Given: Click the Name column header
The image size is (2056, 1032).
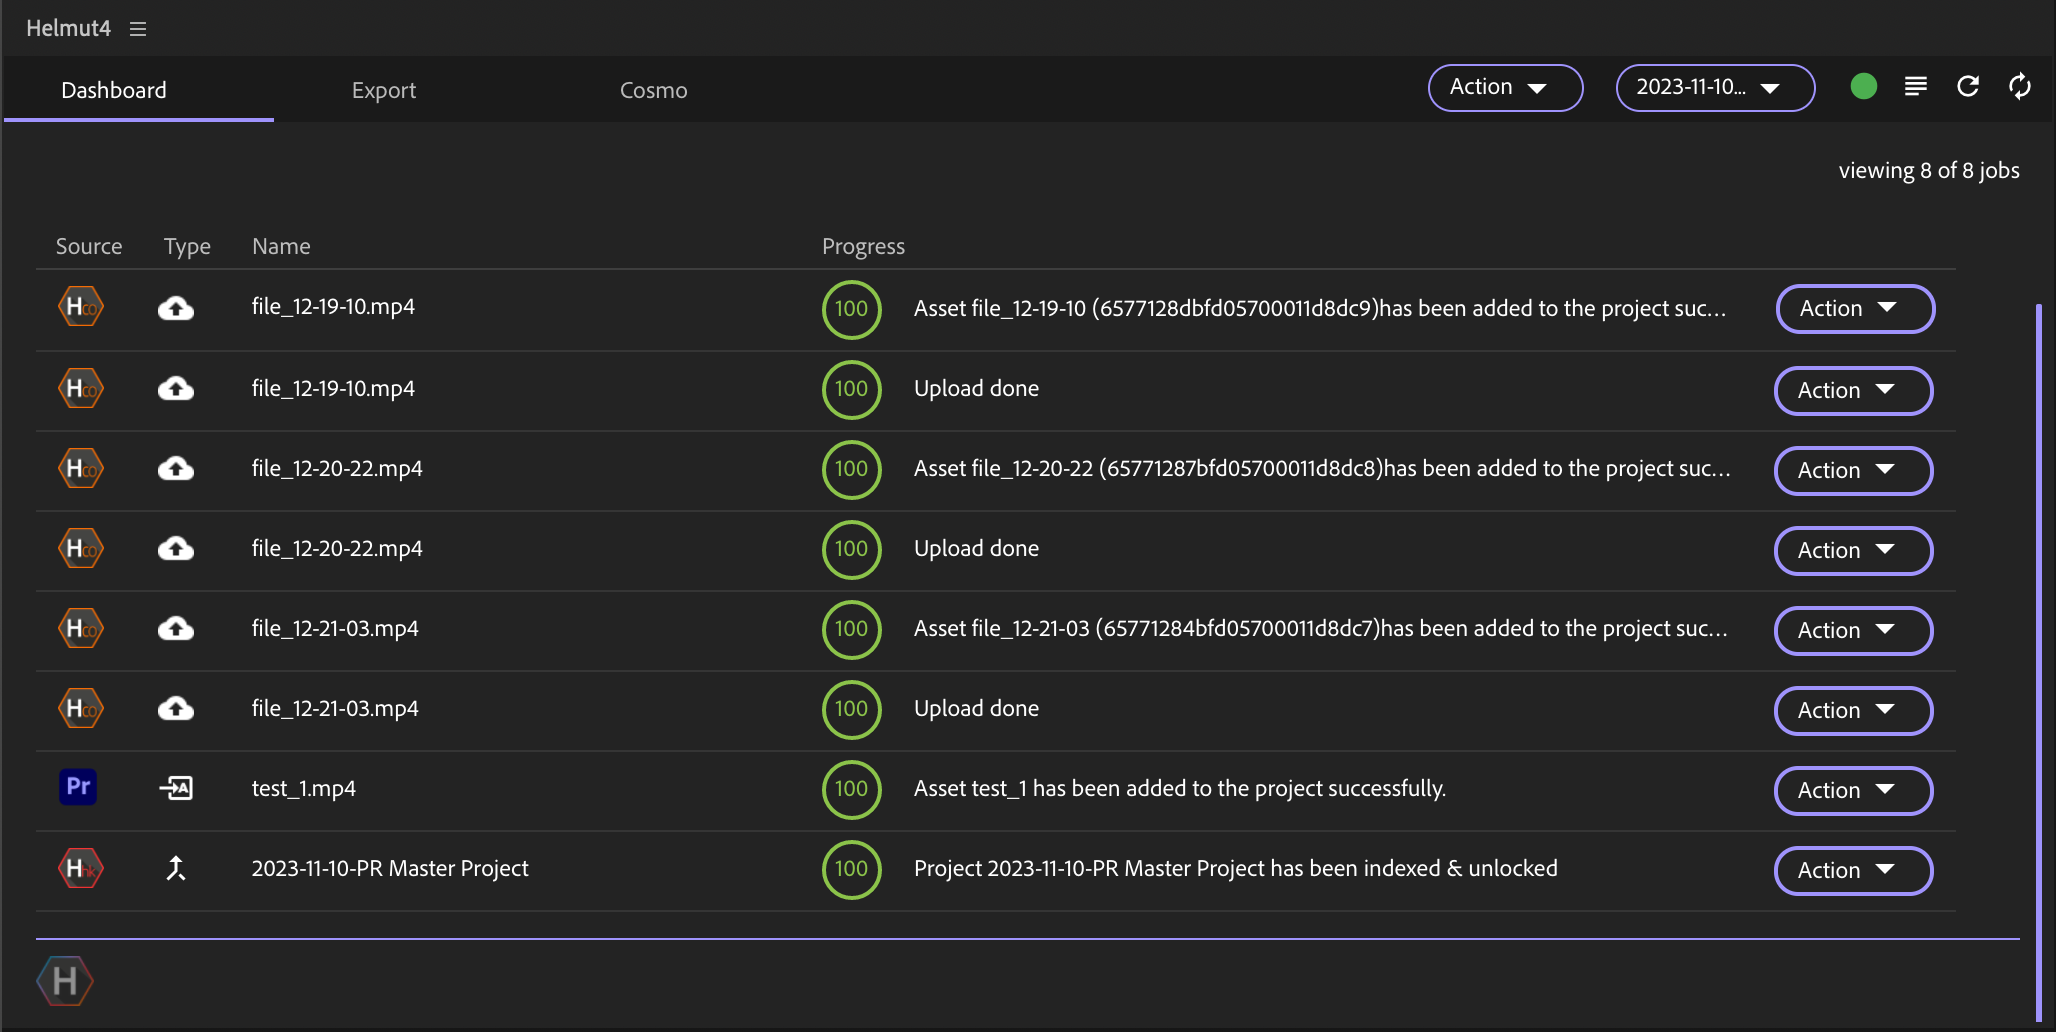Looking at the screenshot, I should [281, 246].
